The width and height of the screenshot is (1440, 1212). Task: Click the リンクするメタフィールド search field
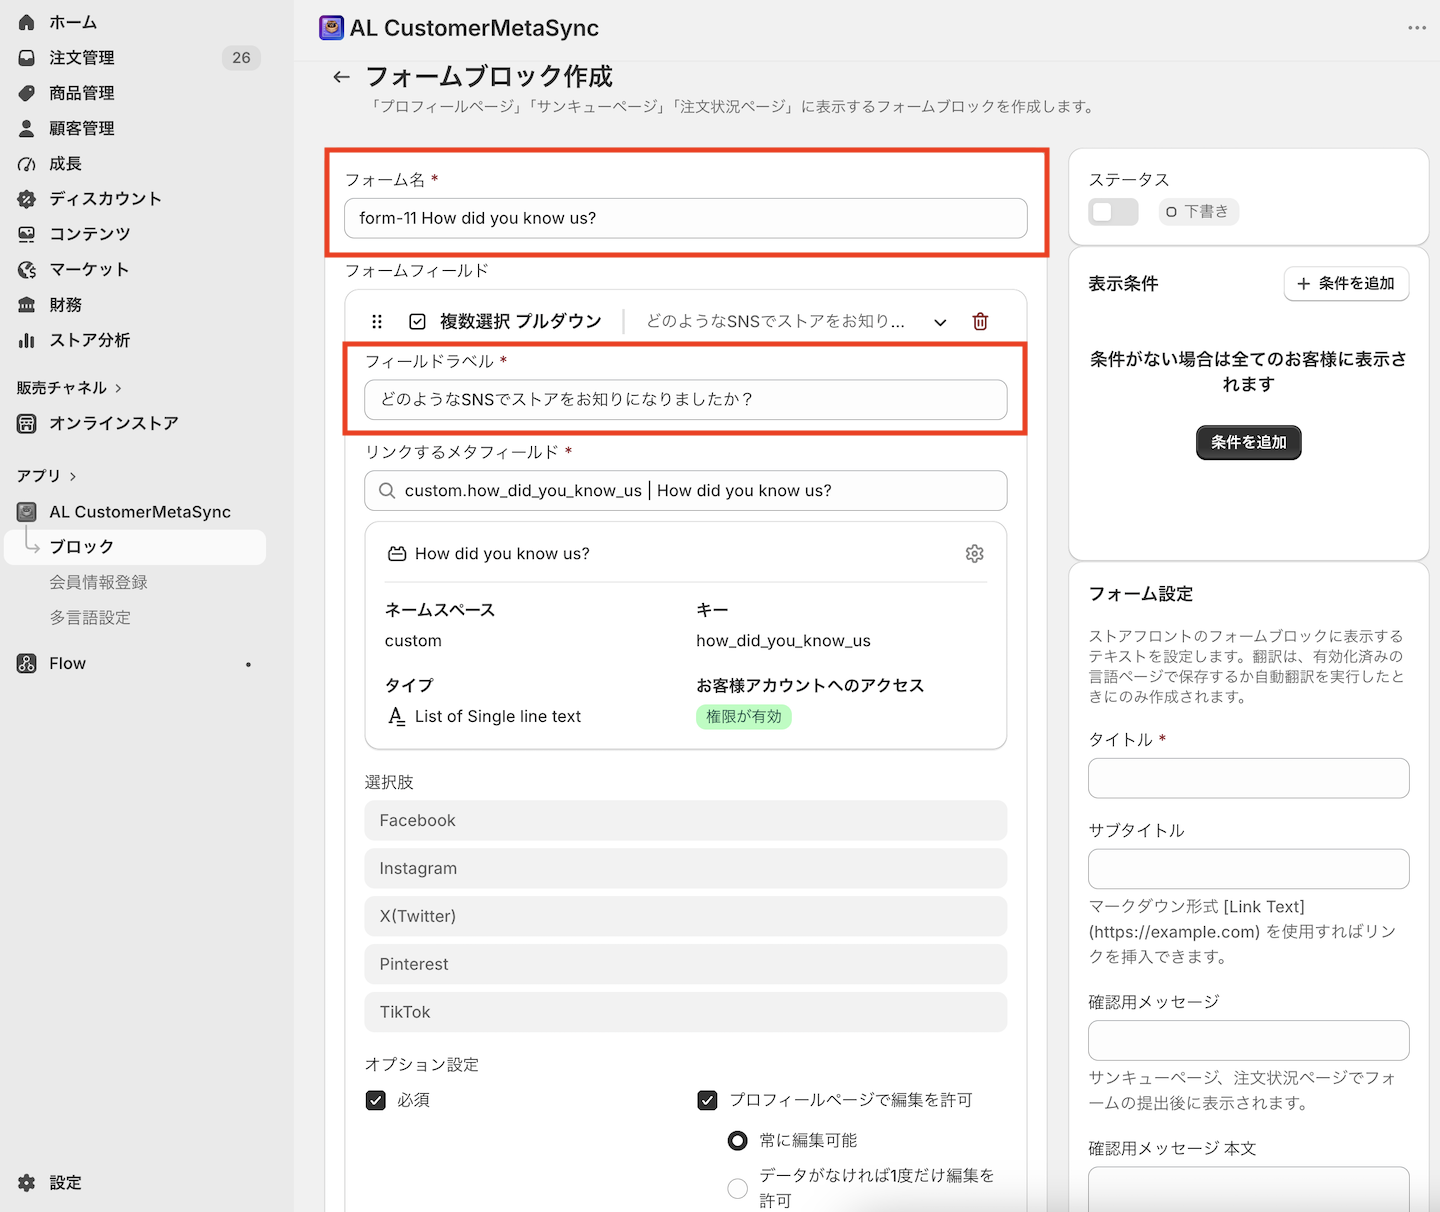pyautogui.click(x=686, y=490)
